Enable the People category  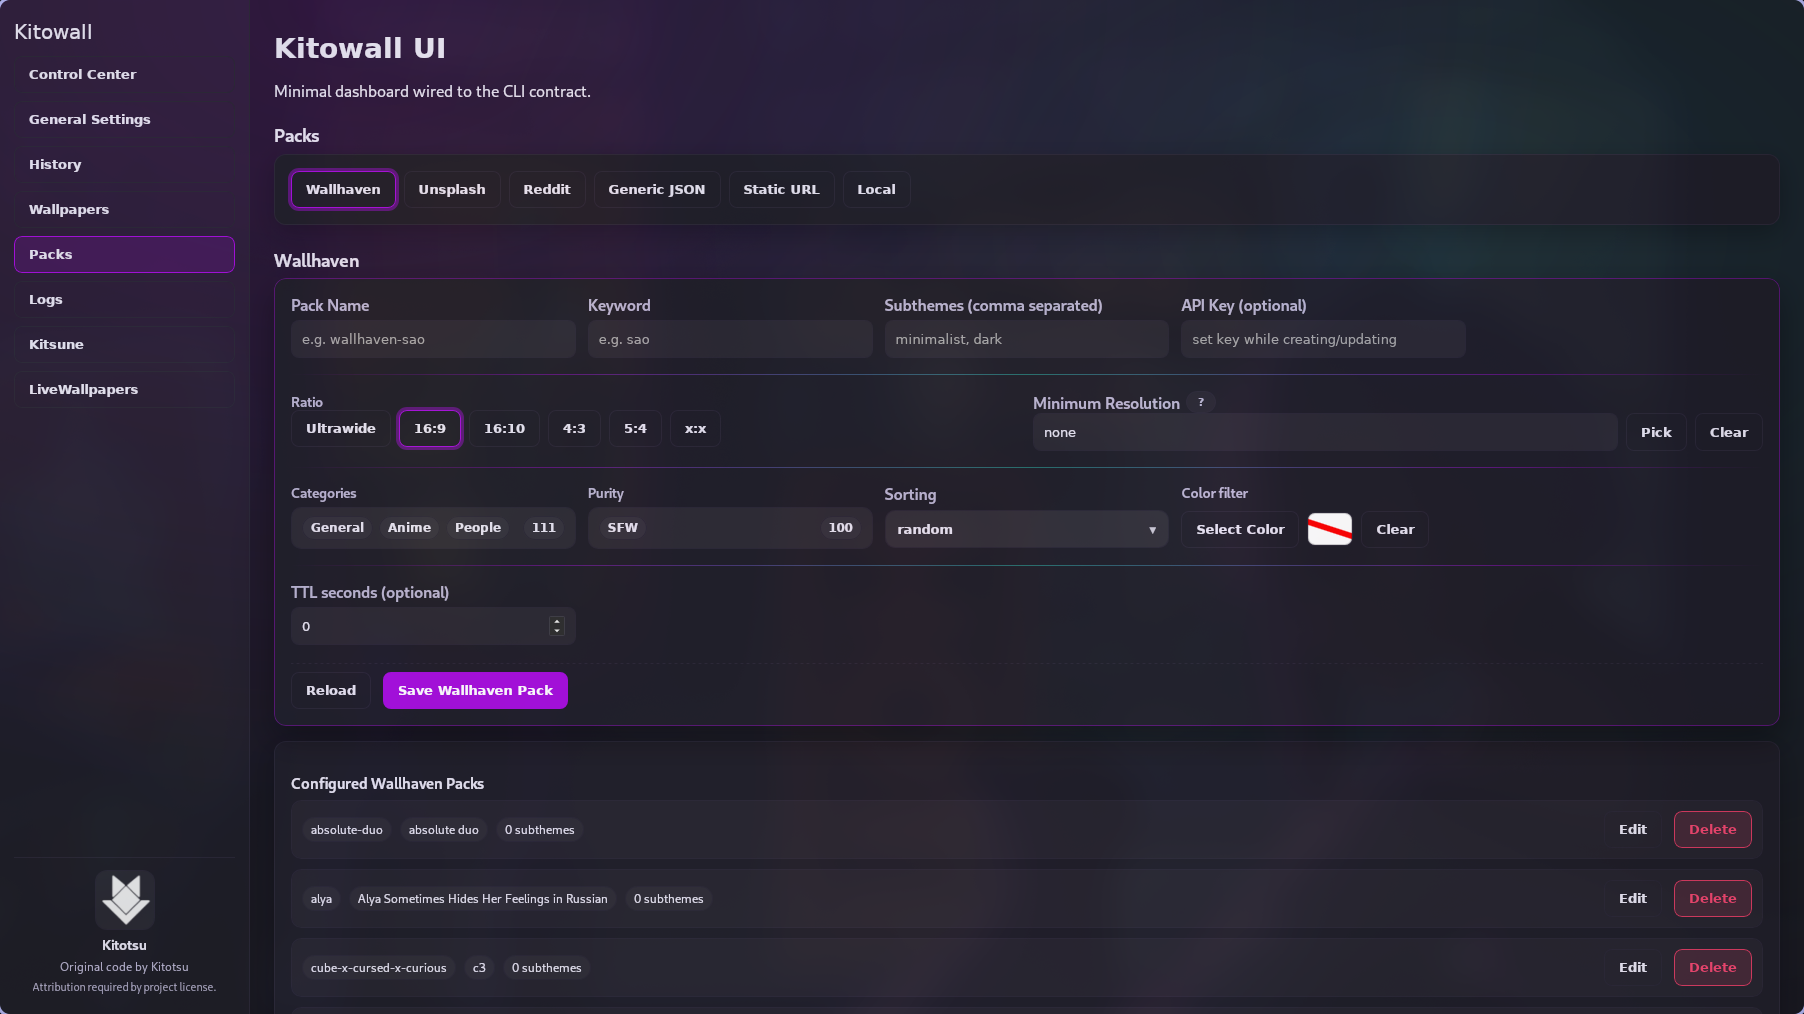coord(477,527)
